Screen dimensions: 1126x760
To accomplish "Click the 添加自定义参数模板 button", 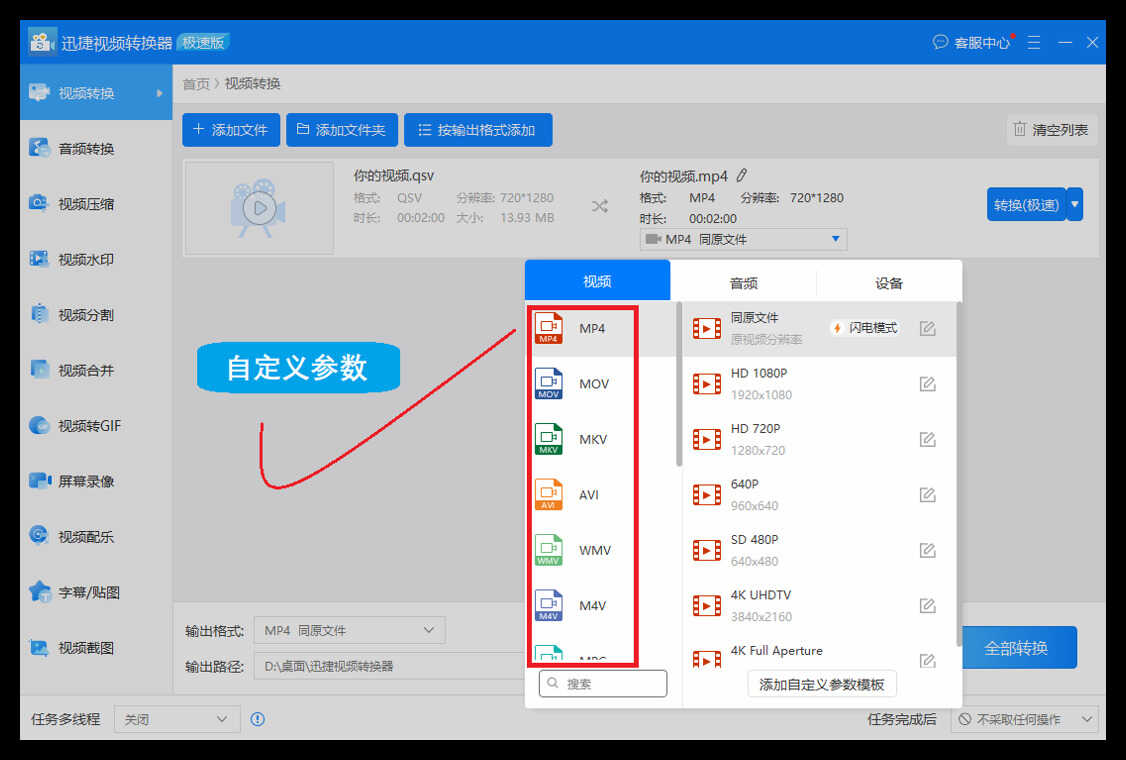I will [x=822, y=684].
